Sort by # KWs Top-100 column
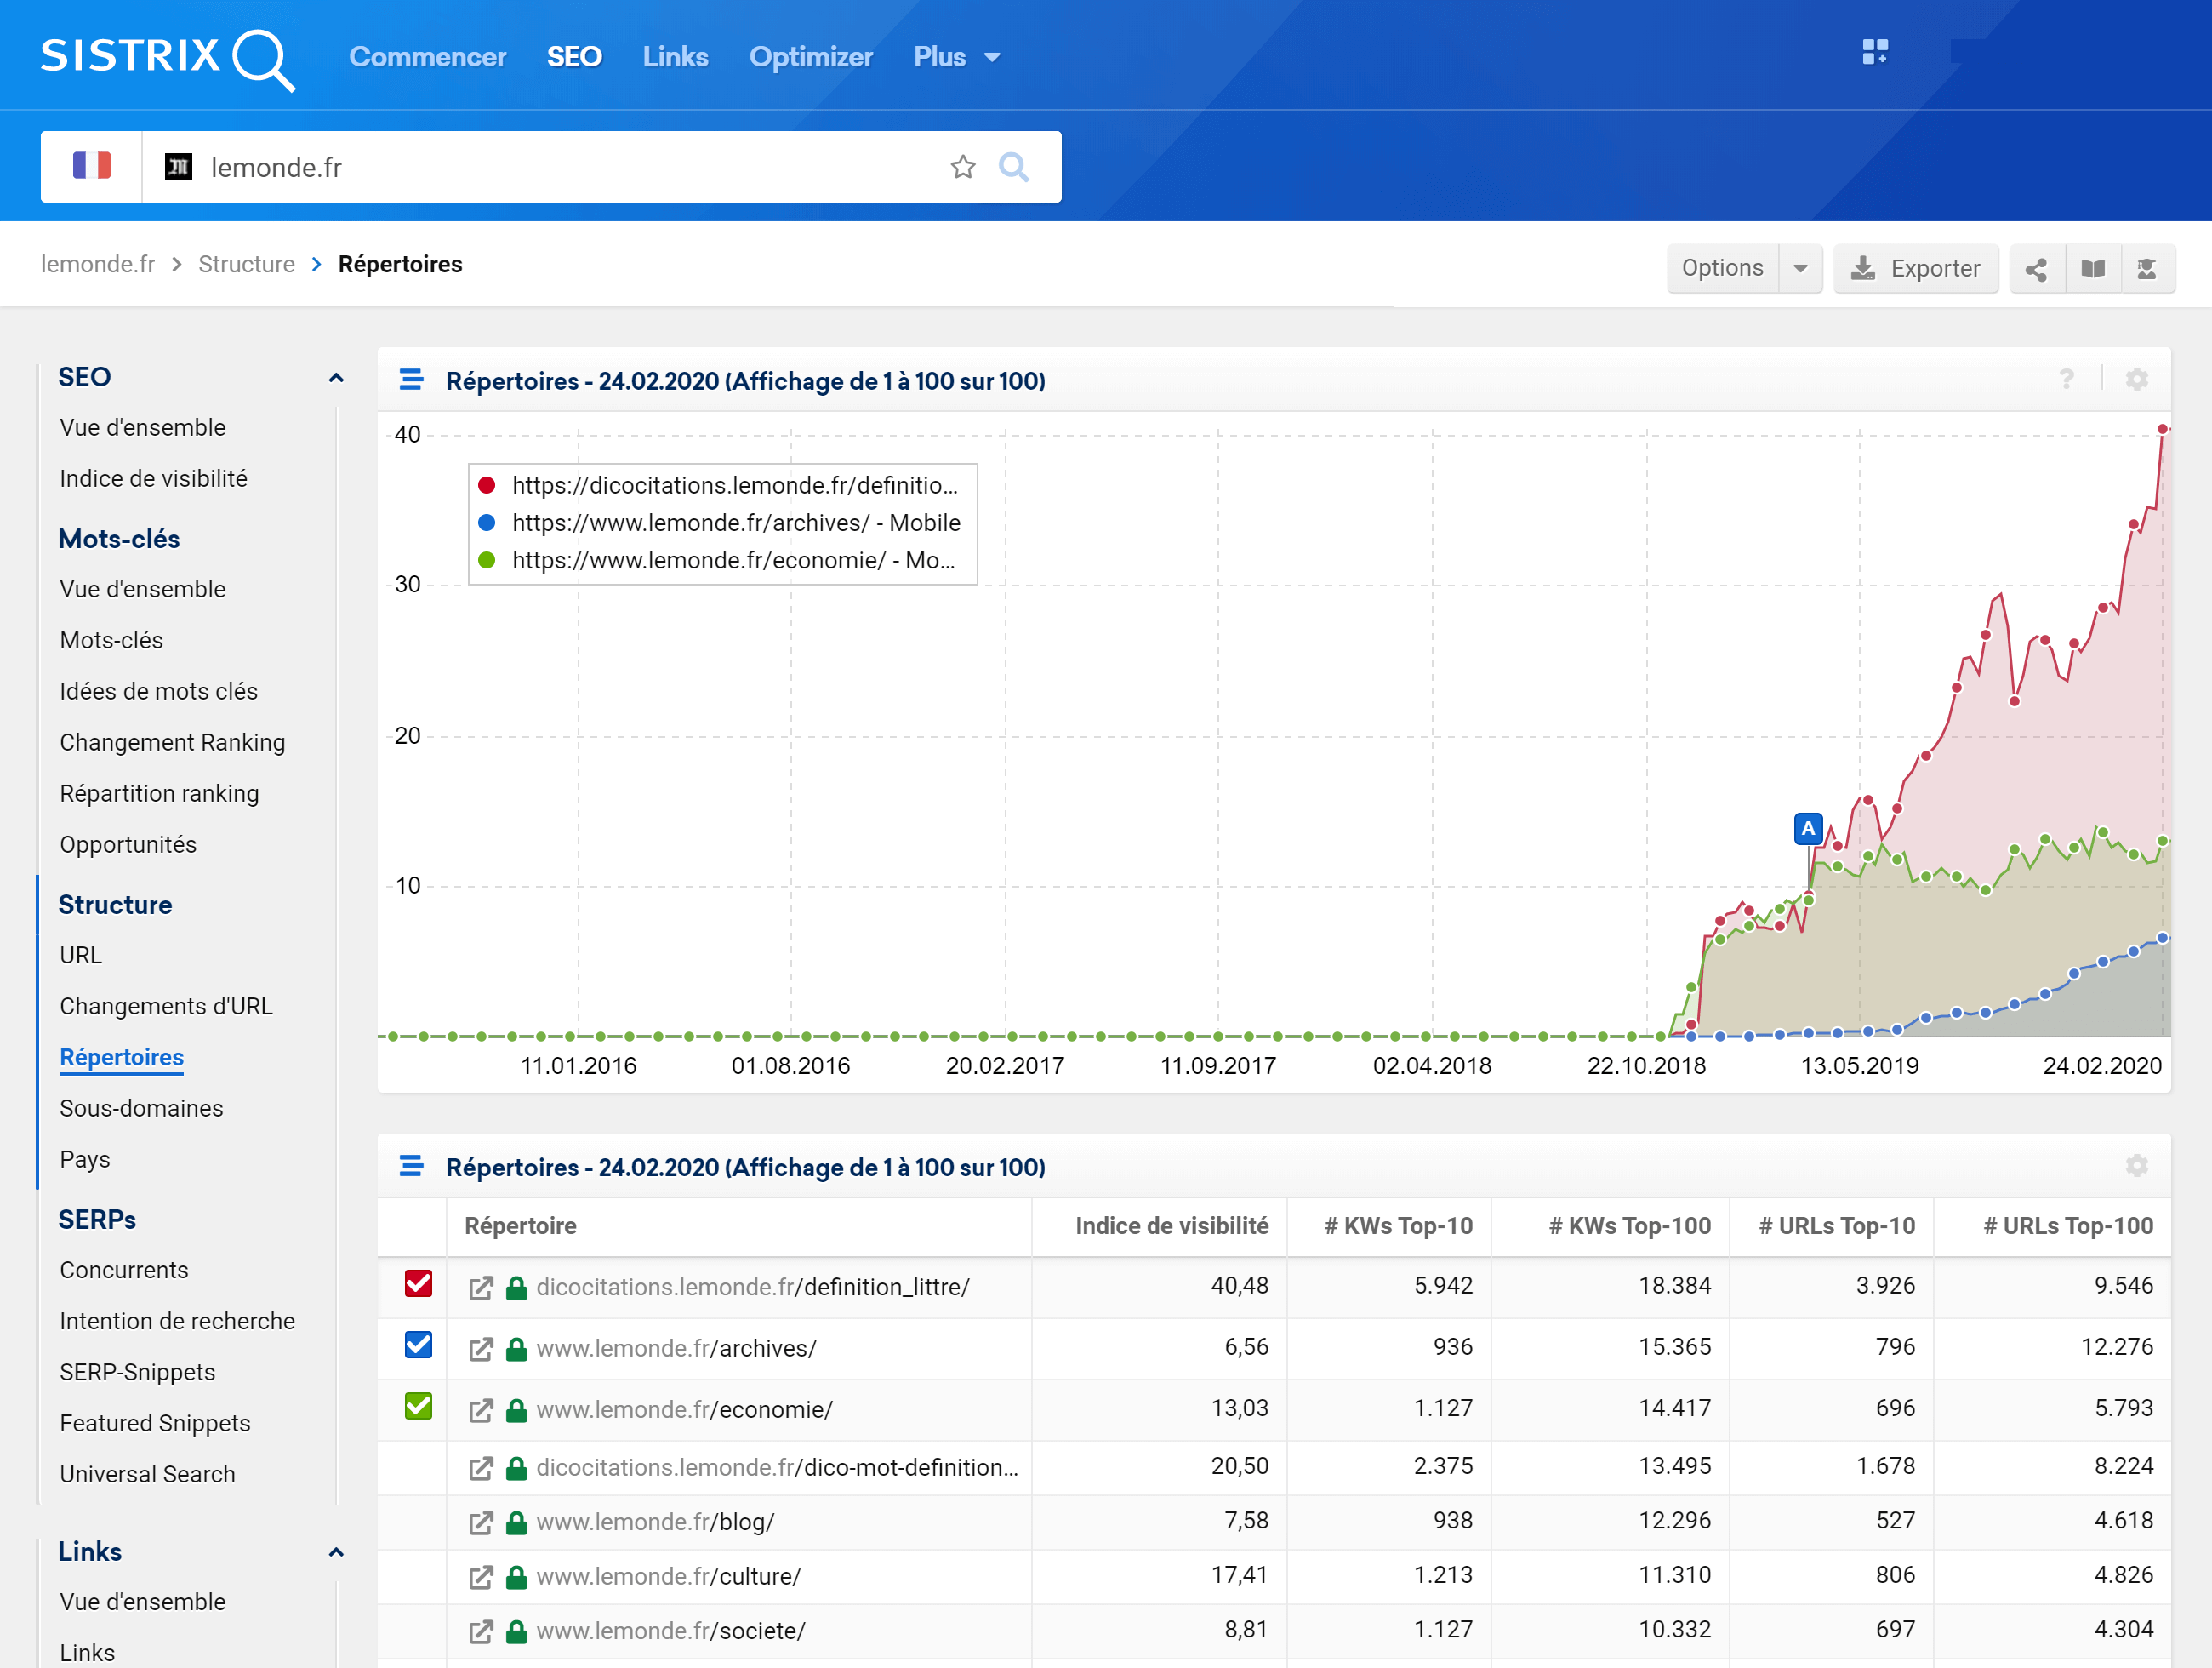The height and width of the screenshot is (1668, 2212). [x=1629, y=1226]
